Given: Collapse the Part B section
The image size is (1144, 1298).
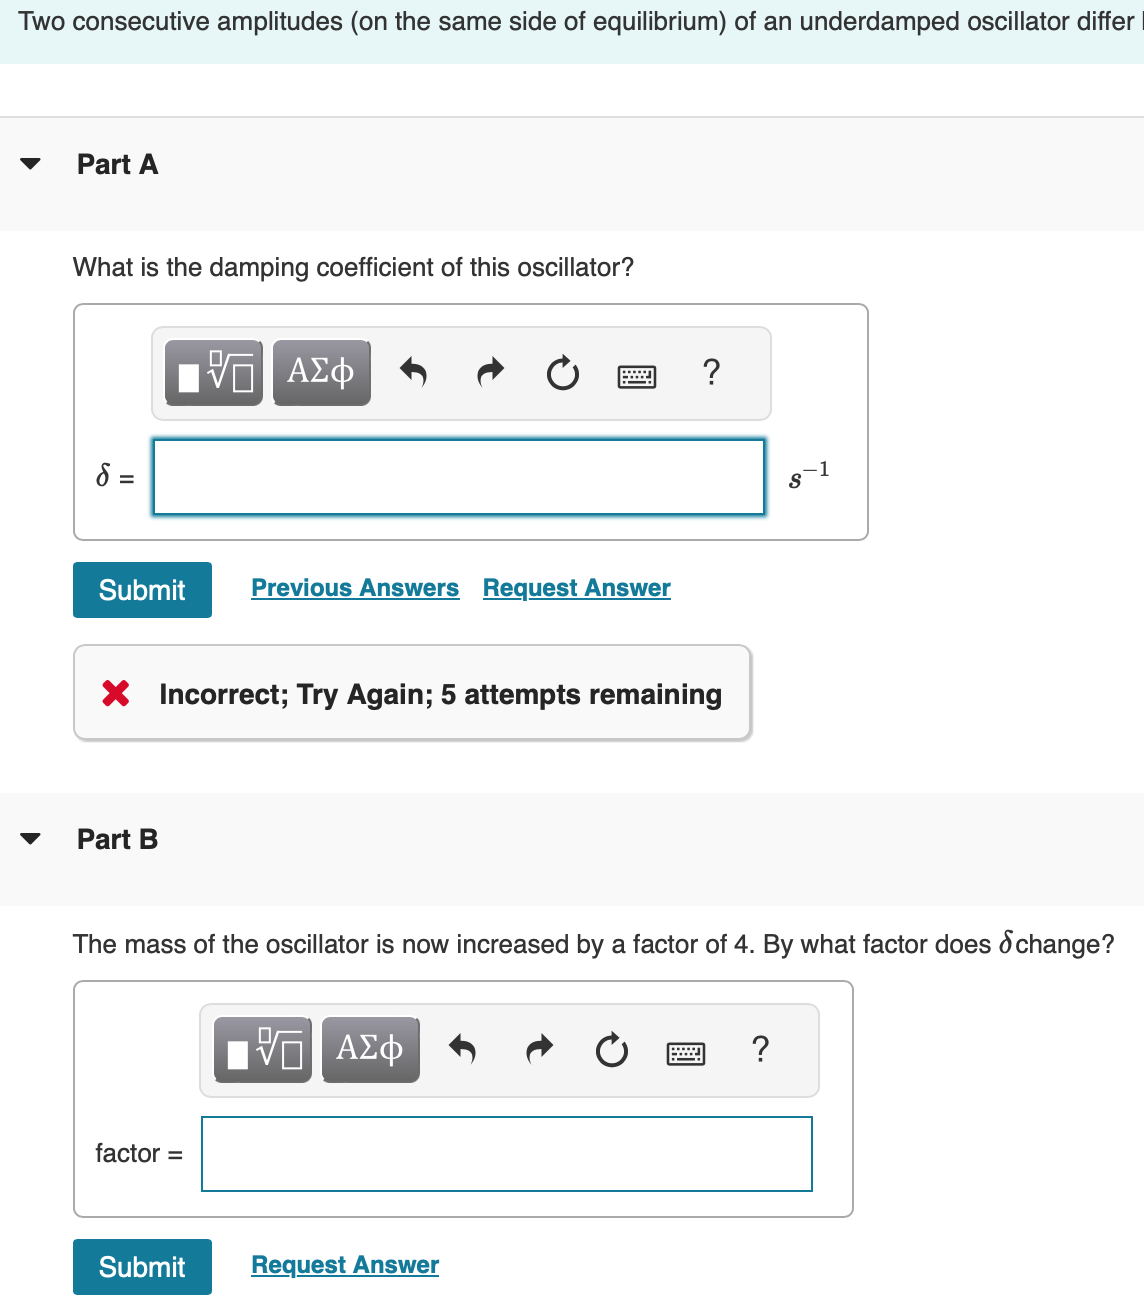Looking at the screenshot, I should (x=31, y=839).
